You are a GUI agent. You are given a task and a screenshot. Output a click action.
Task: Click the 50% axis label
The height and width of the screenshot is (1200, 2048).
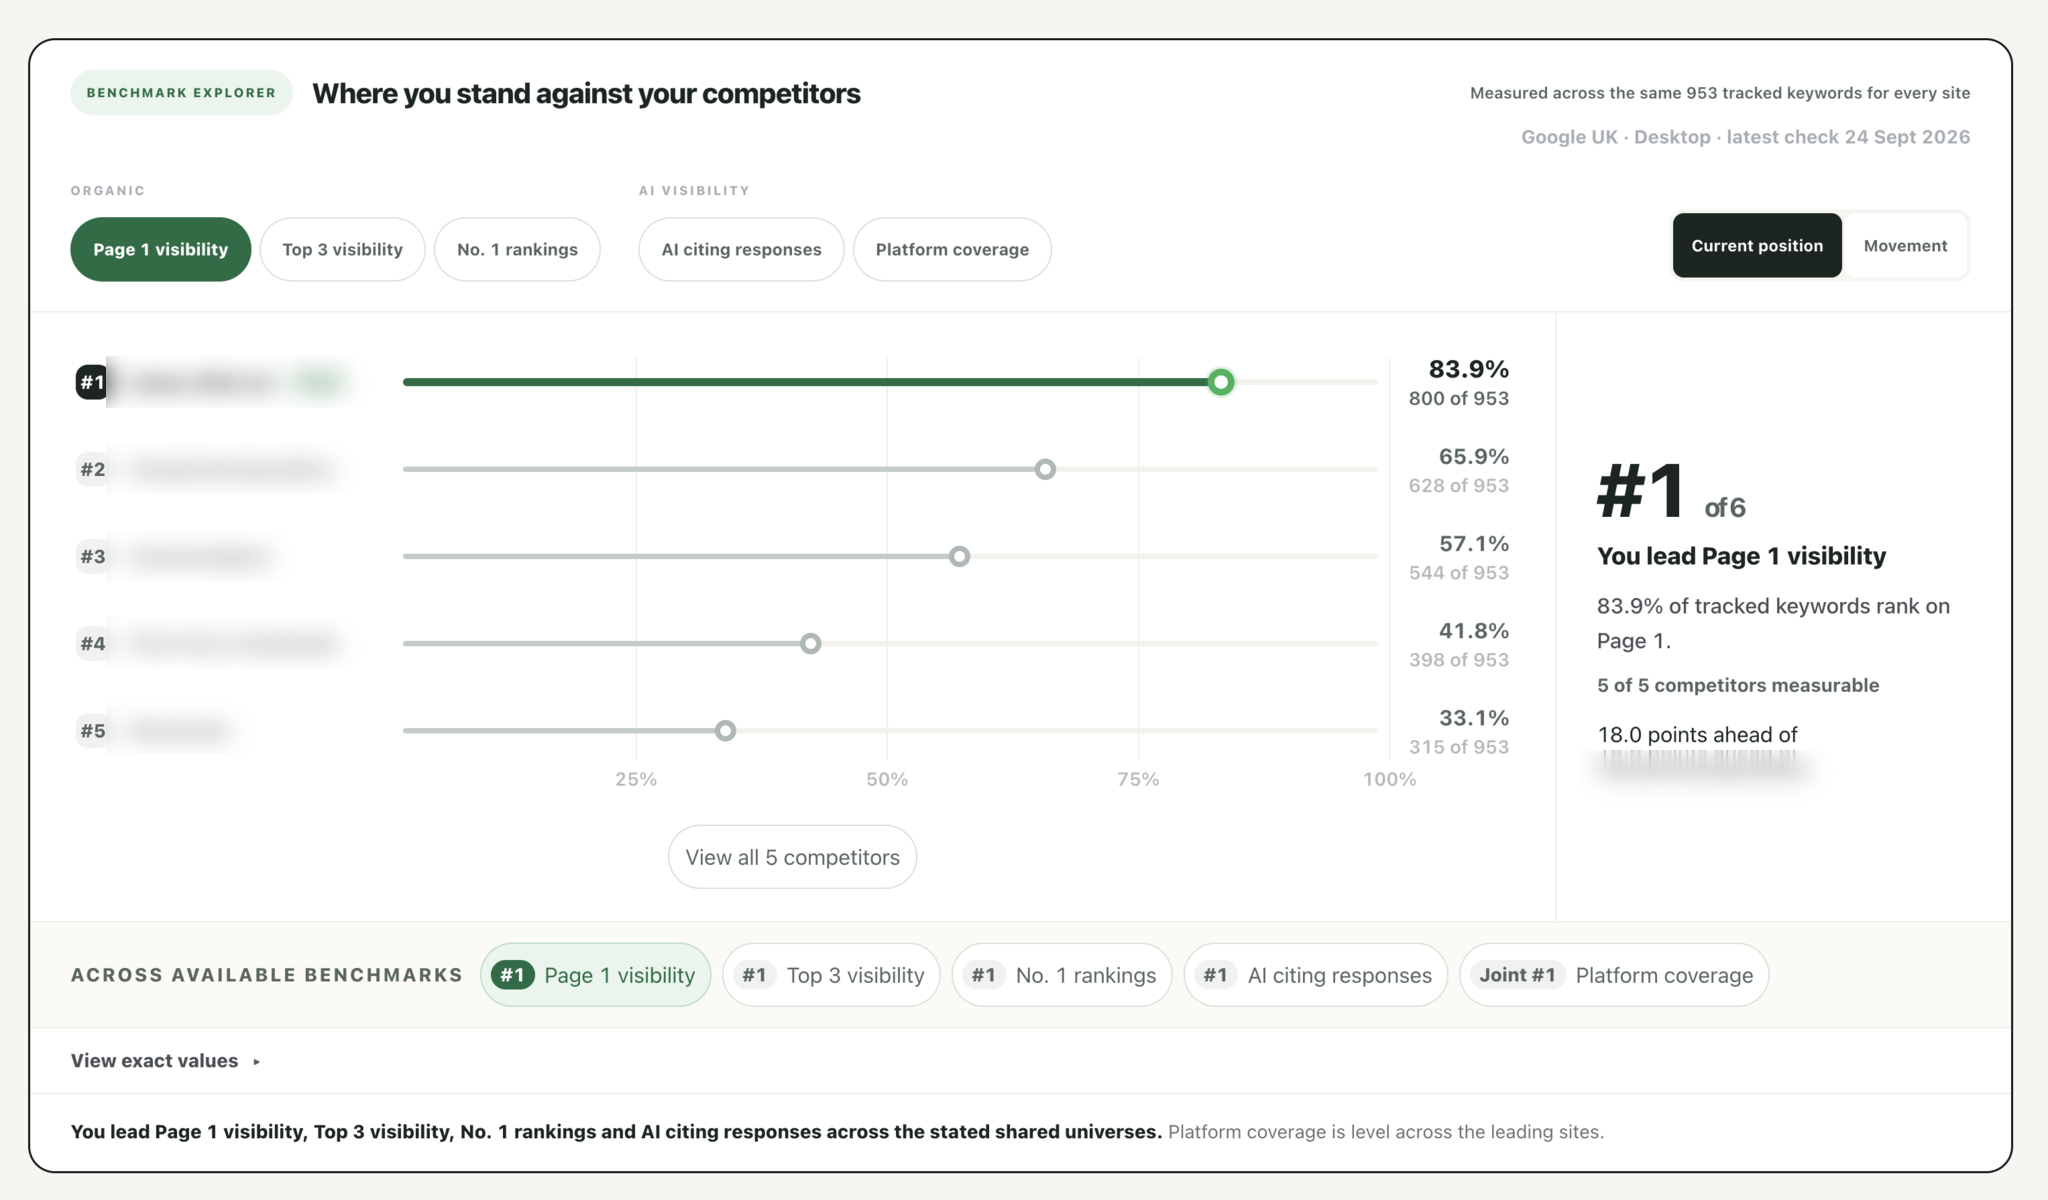click(887, 779)
